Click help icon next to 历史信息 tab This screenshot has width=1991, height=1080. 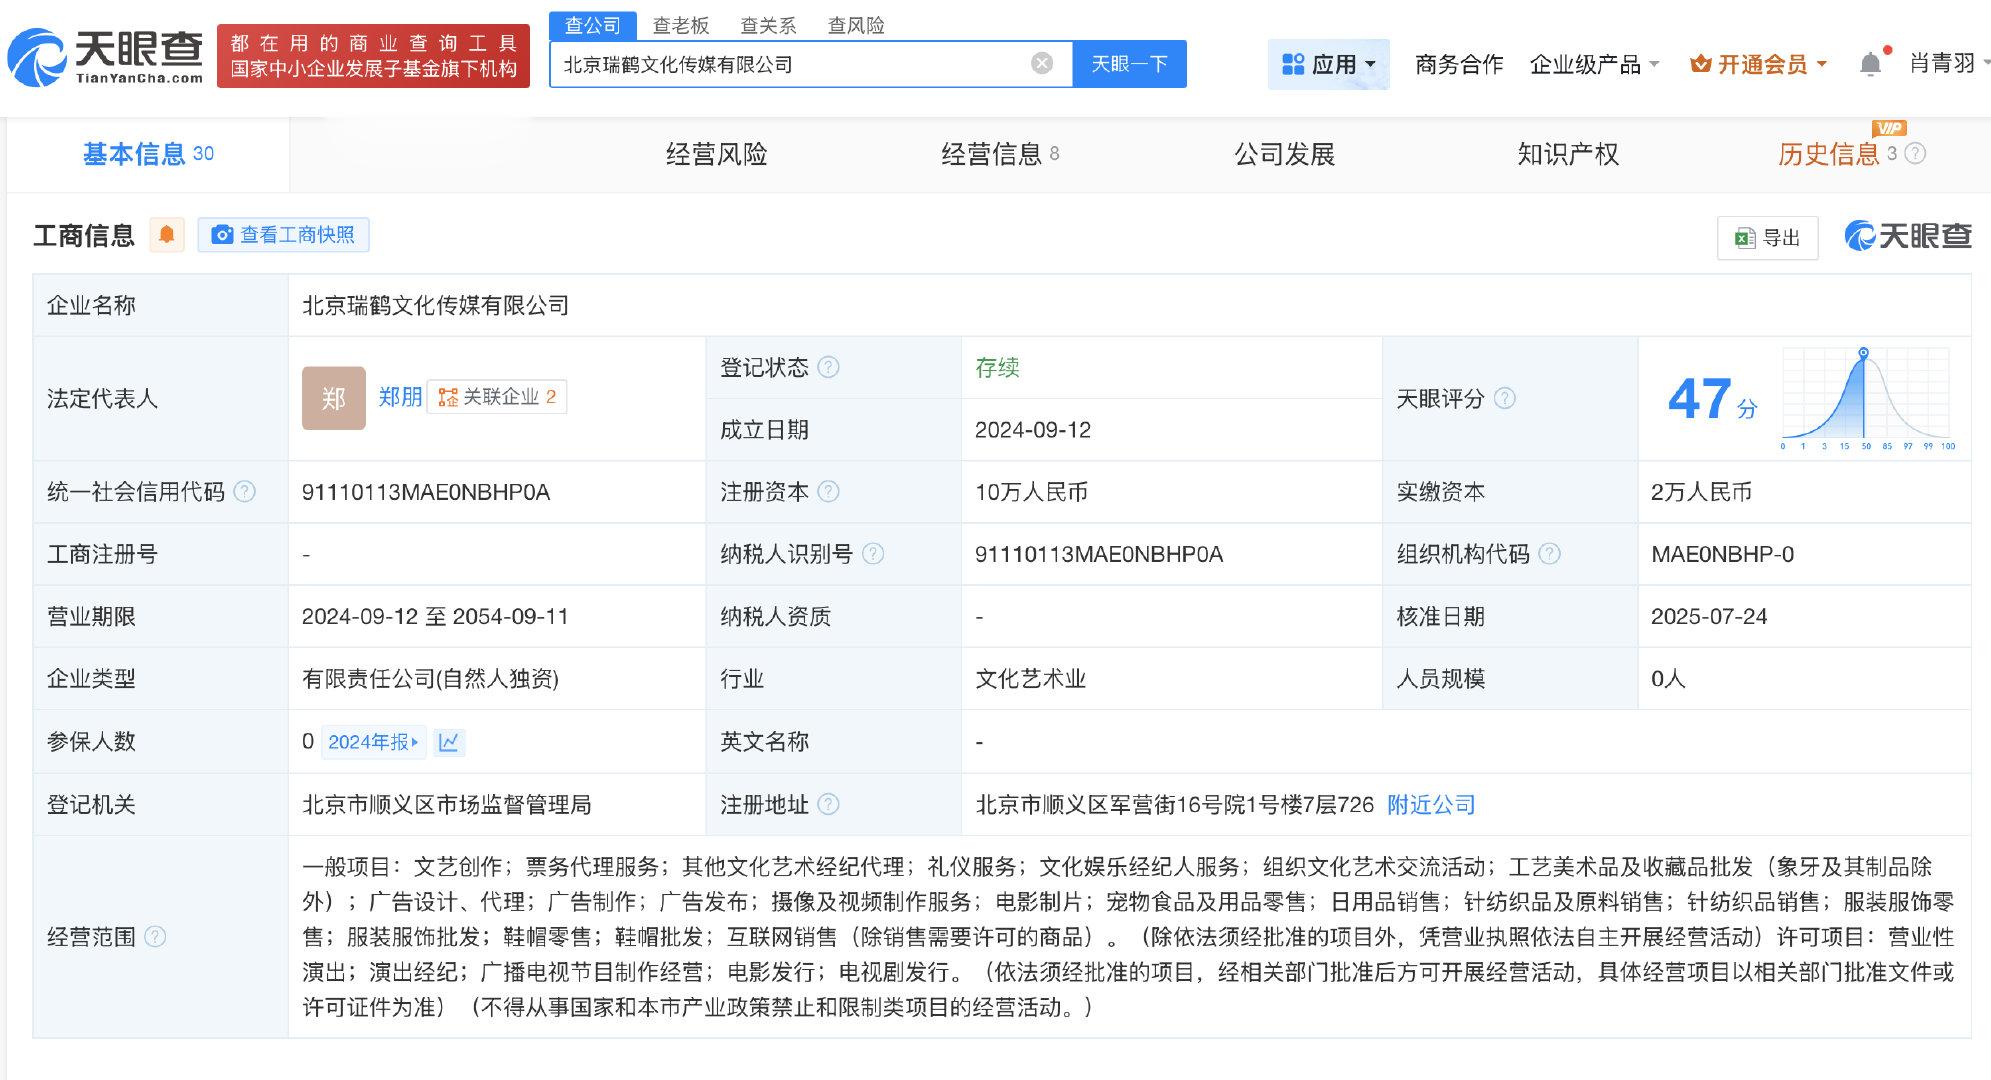coord(1915,153)
